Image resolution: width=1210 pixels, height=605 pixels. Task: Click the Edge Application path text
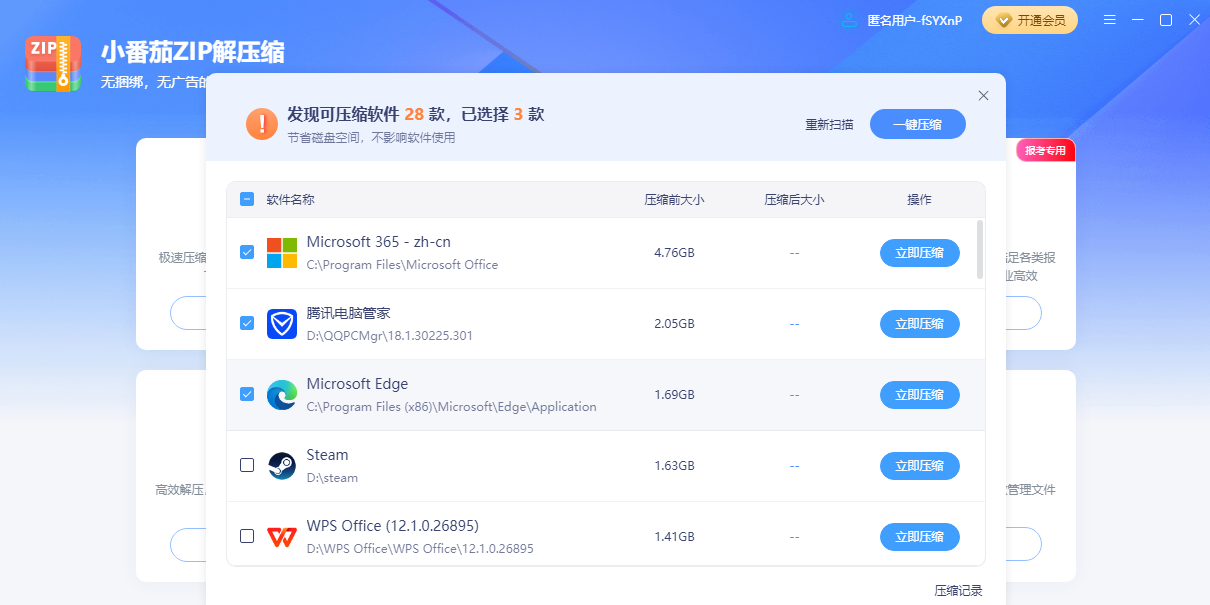[451, 407]
